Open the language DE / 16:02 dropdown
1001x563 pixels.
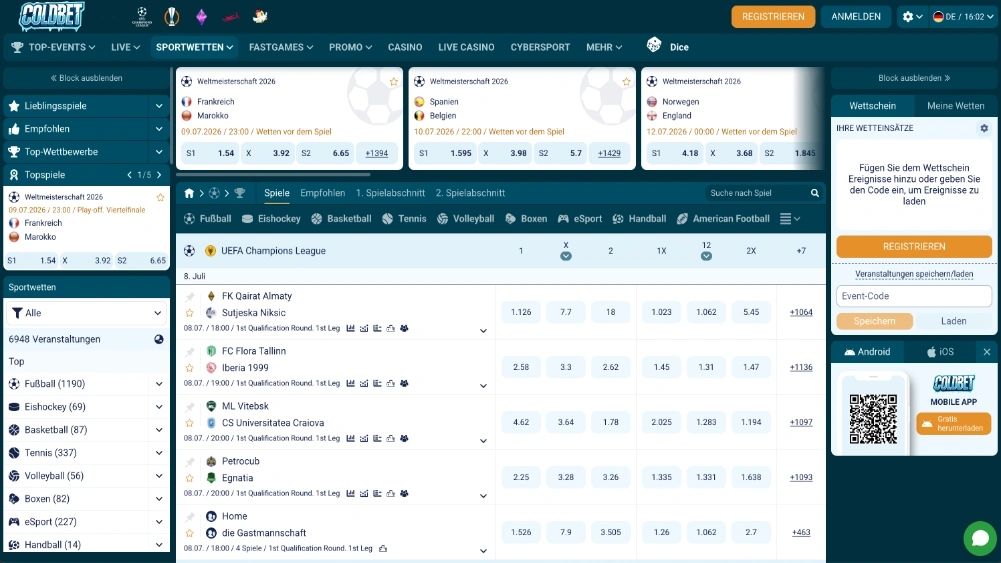[963, 17]
